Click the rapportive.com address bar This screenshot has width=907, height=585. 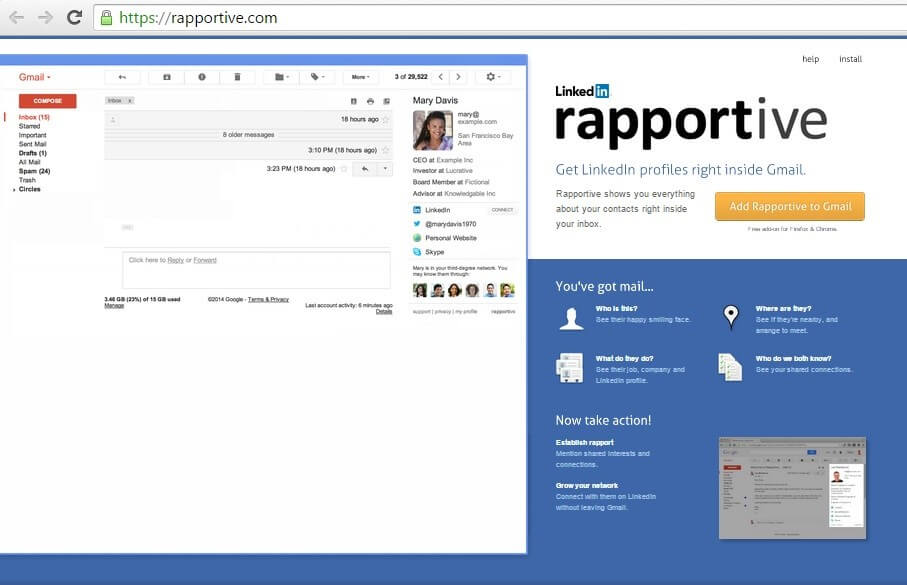point(500,18)
